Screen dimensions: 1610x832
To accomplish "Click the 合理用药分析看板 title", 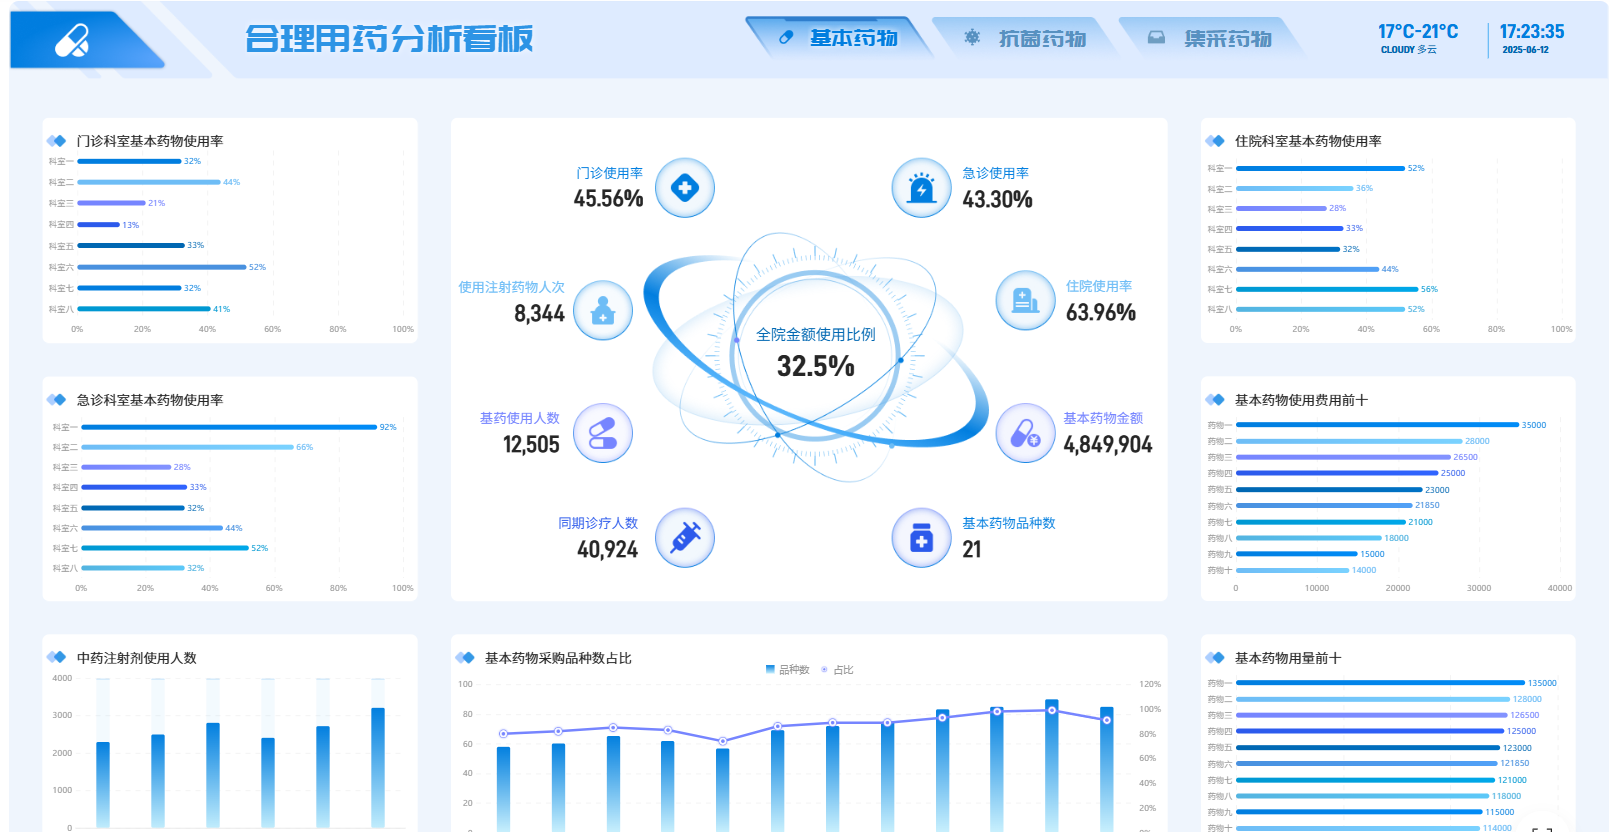I will click(x=389, y=39).
